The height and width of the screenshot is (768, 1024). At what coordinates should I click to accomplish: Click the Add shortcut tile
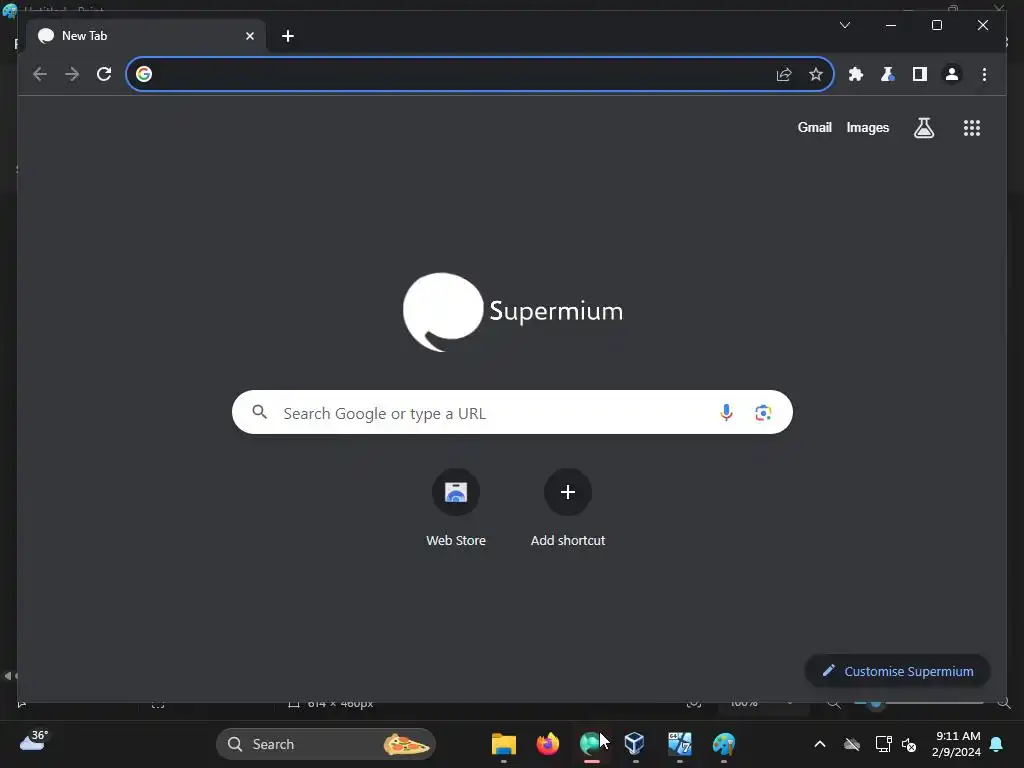click(x=568, y=509)
